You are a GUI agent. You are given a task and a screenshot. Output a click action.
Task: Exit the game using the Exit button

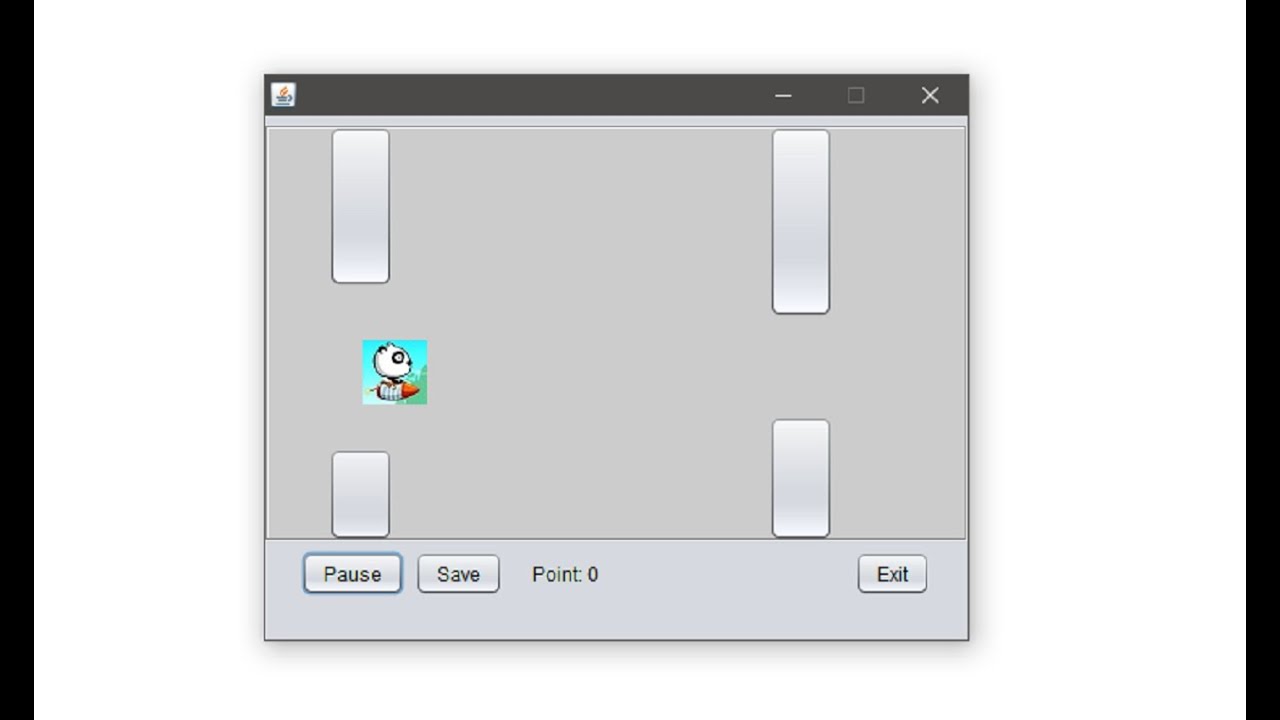pyautogui.click(x=892, y=574)
